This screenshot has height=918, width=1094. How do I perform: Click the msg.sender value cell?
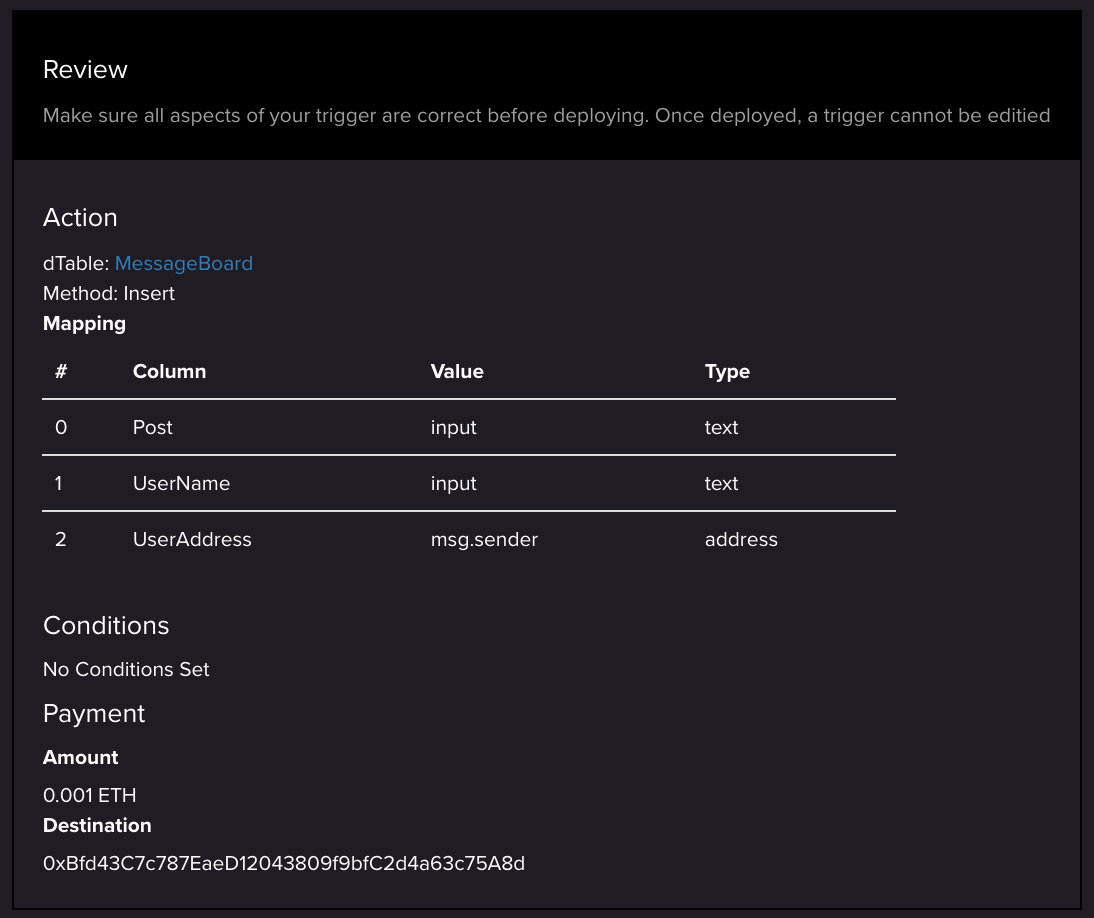(x=484, y=540)
